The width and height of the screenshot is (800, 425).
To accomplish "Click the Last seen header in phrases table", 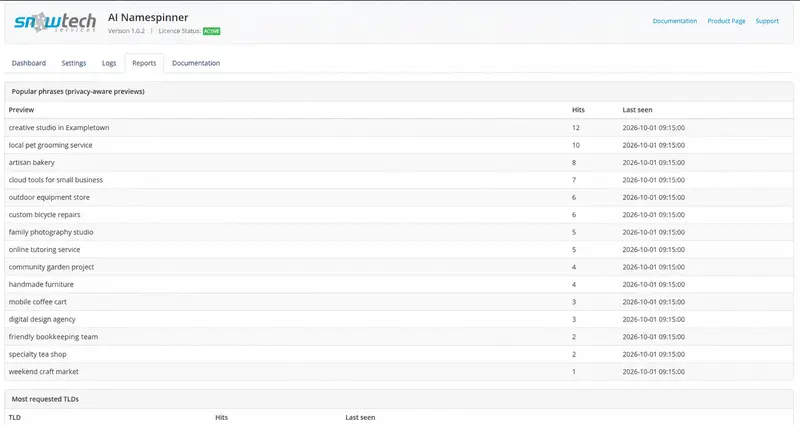I will click(637, 110).
